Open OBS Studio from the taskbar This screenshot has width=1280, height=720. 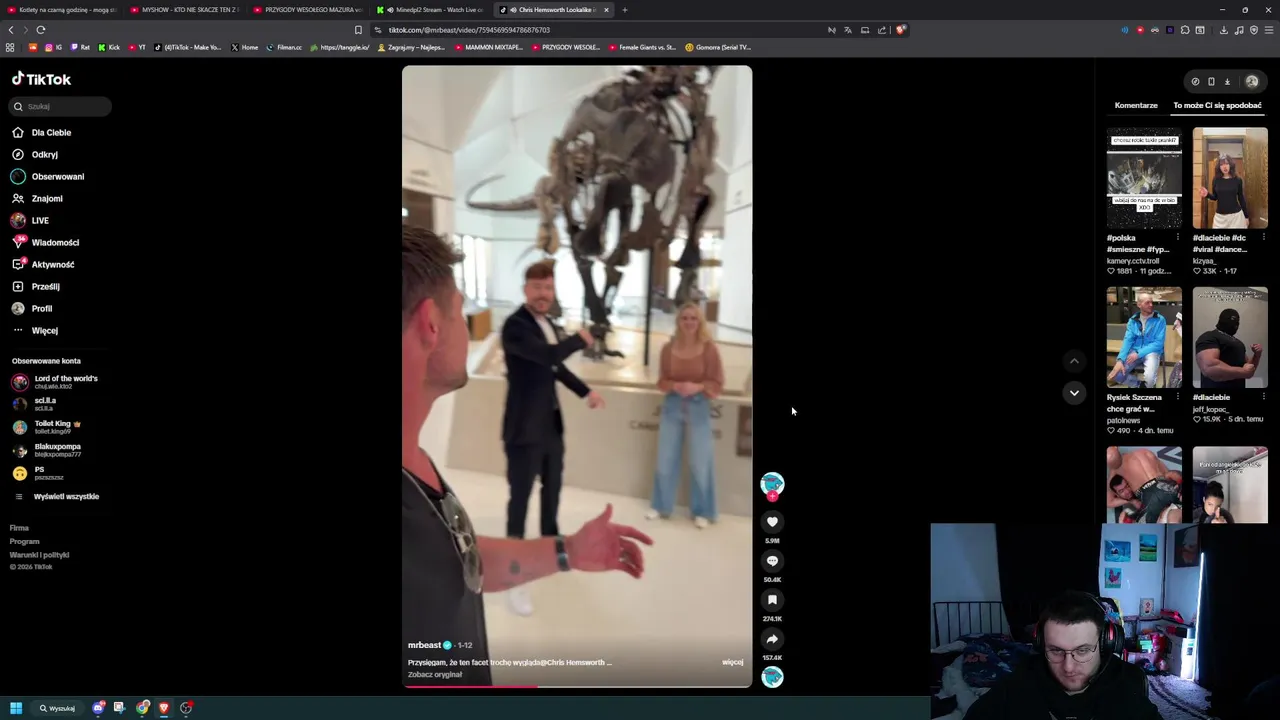186,708
